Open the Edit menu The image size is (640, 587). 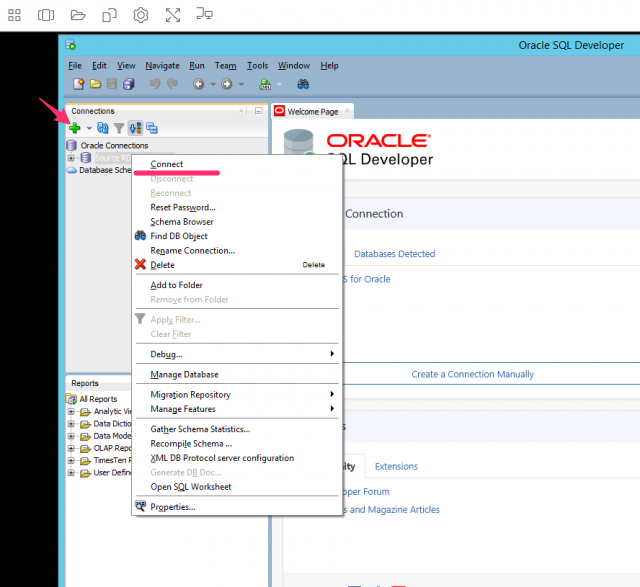[x=99, y=66]
